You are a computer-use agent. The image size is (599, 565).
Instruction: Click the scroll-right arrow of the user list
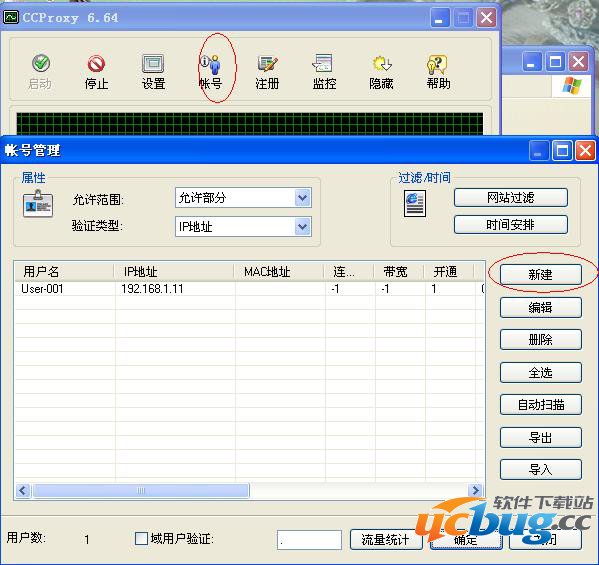coord(476,490)
